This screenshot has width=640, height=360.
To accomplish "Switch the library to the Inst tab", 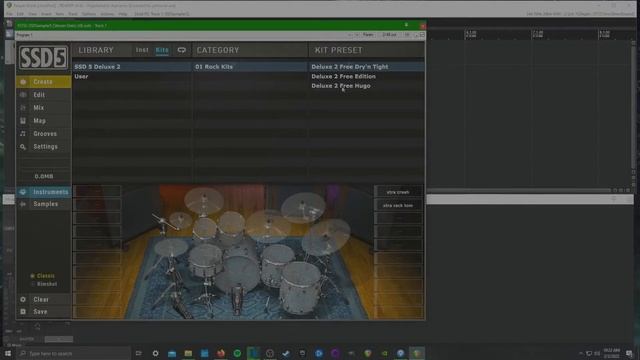I will point(142,50).
